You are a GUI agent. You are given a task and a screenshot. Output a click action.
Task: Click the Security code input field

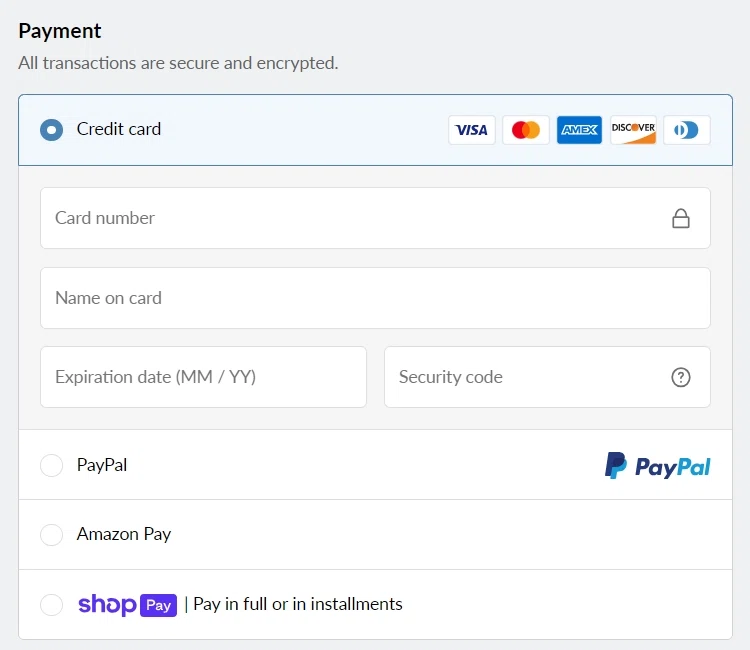pyautogui.click(x=525, y=377)
